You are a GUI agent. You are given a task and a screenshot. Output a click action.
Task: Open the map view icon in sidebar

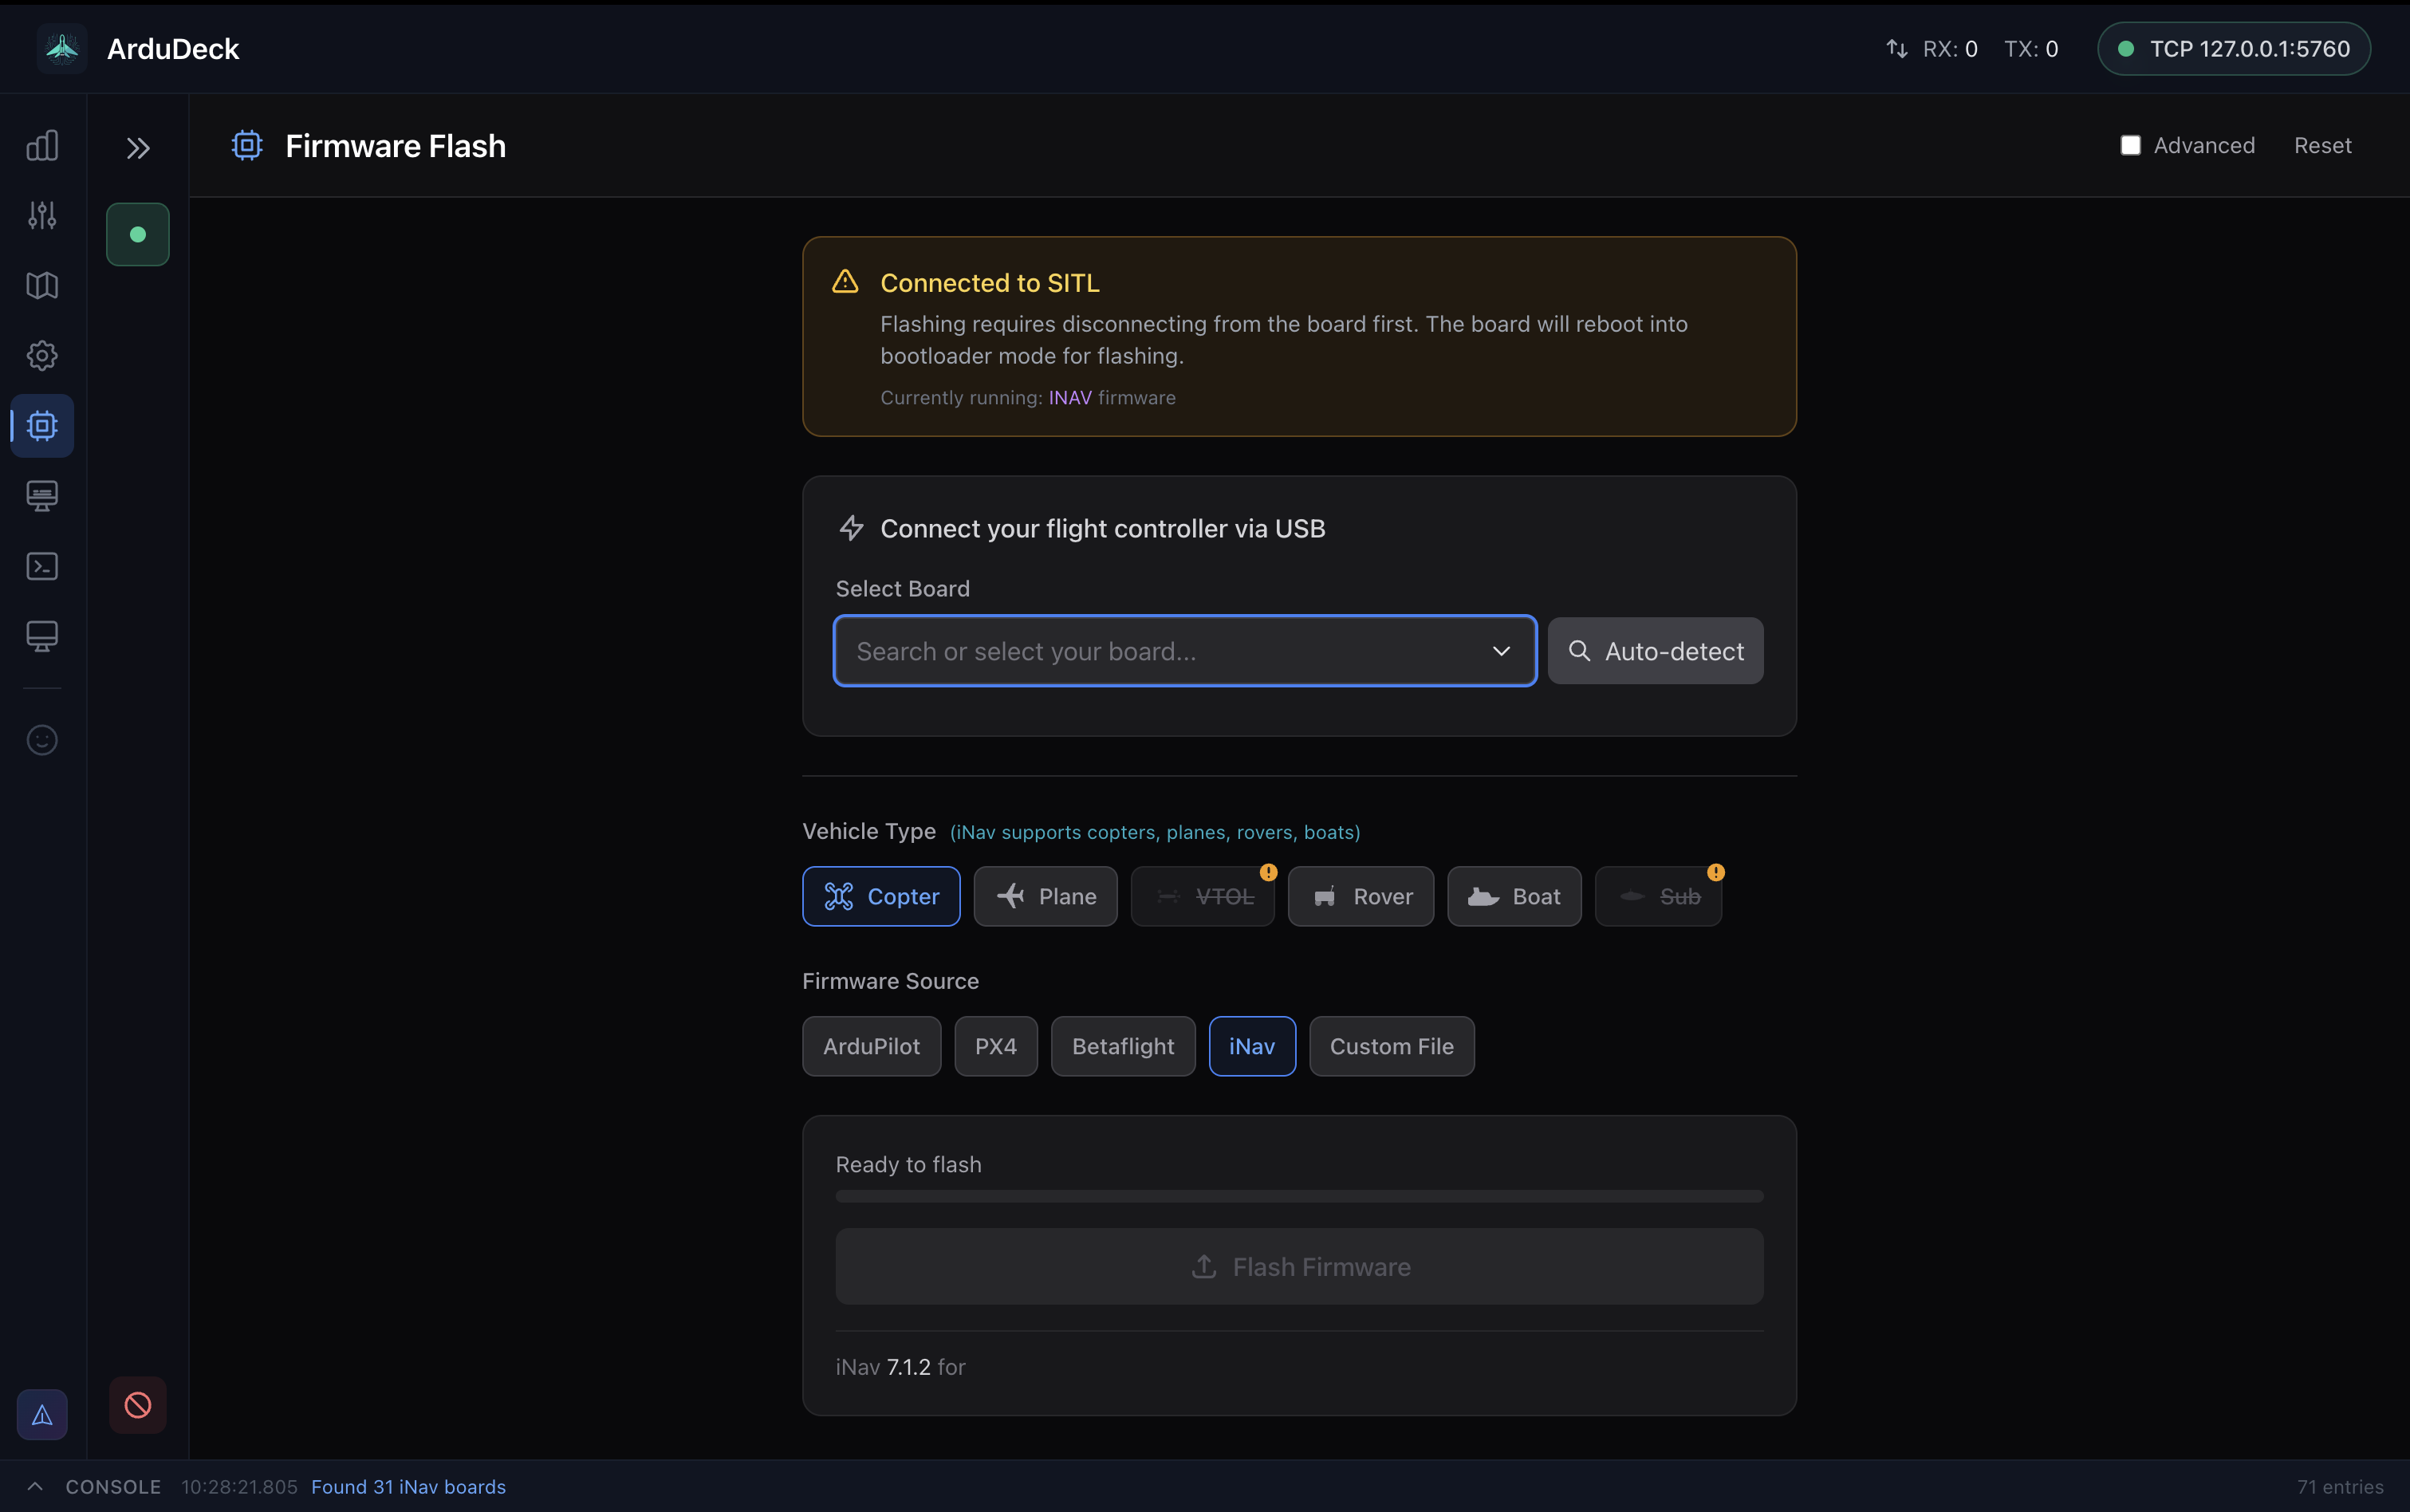42,286
